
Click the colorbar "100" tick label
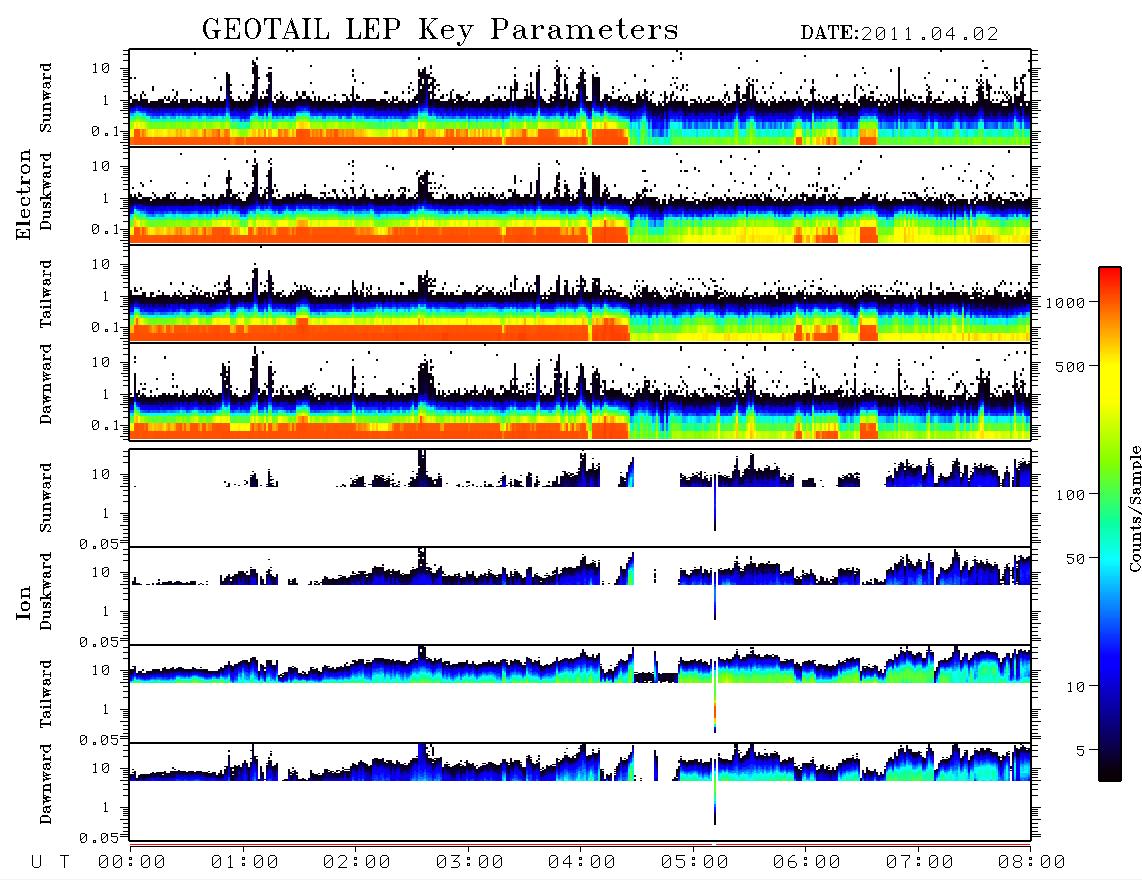(1070, 495)
